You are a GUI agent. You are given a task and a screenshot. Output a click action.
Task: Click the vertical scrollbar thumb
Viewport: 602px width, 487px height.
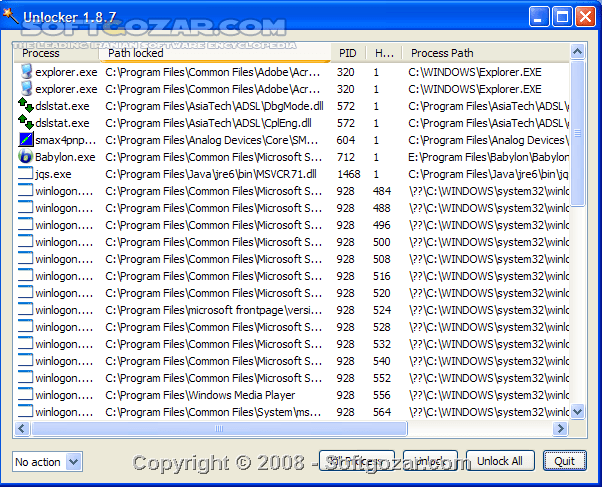click(578, 133)
